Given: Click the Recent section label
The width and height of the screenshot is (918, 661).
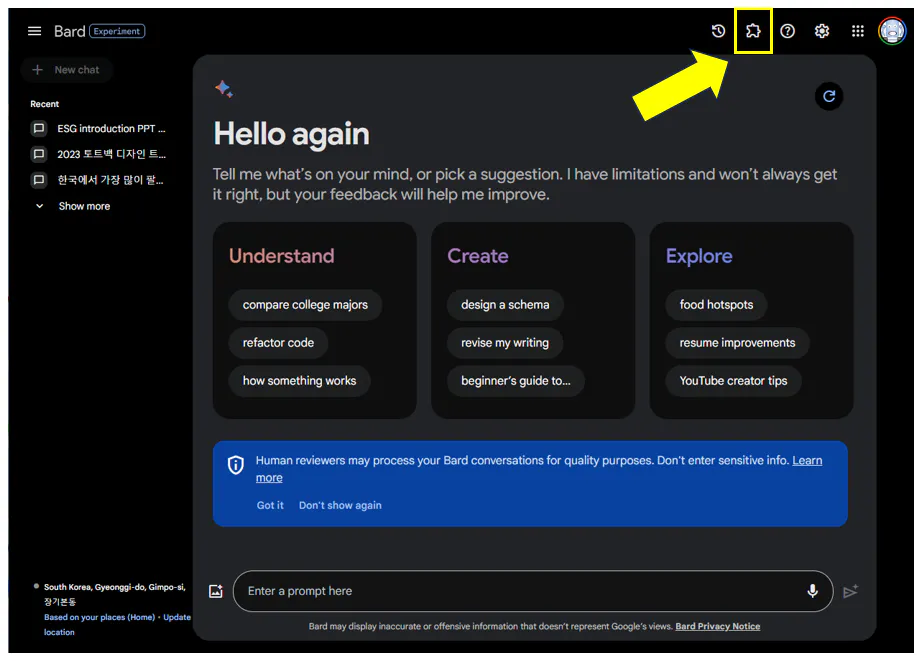Looking at the screenshot, I should click(x=44, y=104).
